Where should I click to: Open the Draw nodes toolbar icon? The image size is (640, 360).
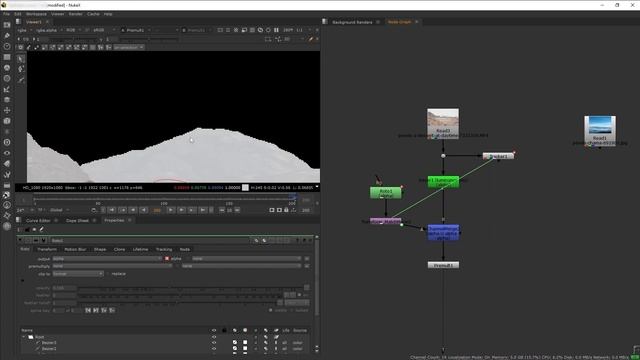pos(7,36)
